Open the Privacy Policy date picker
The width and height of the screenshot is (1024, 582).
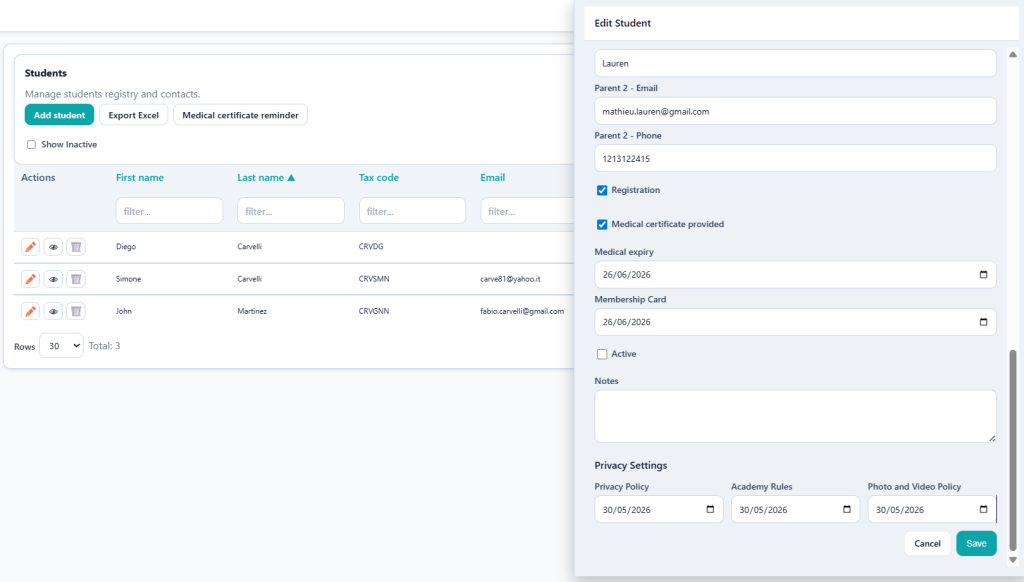tap(710, 509)
